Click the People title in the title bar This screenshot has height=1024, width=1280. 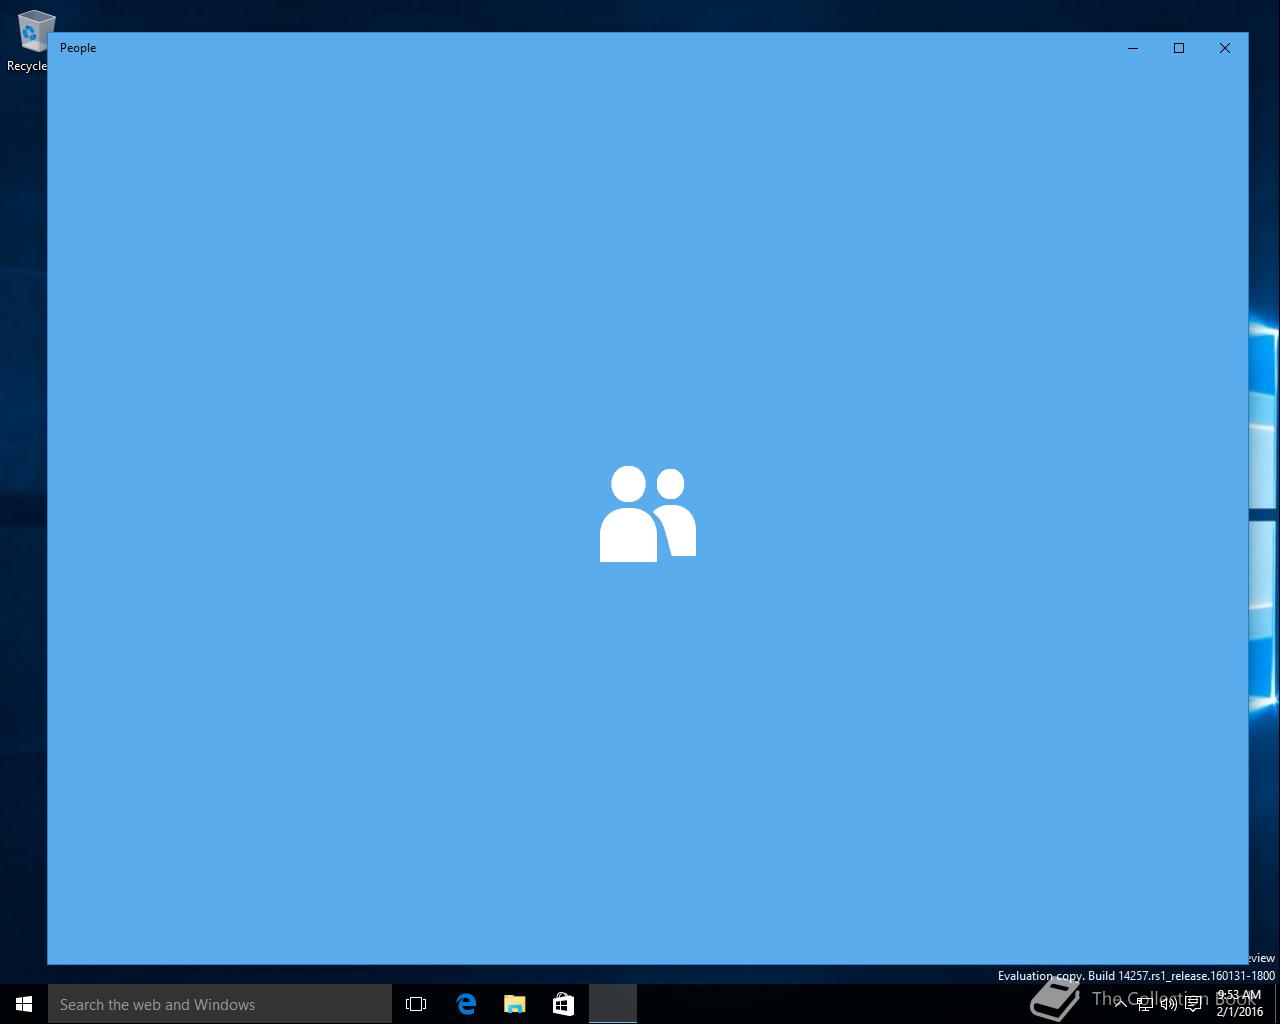[78, 48]
